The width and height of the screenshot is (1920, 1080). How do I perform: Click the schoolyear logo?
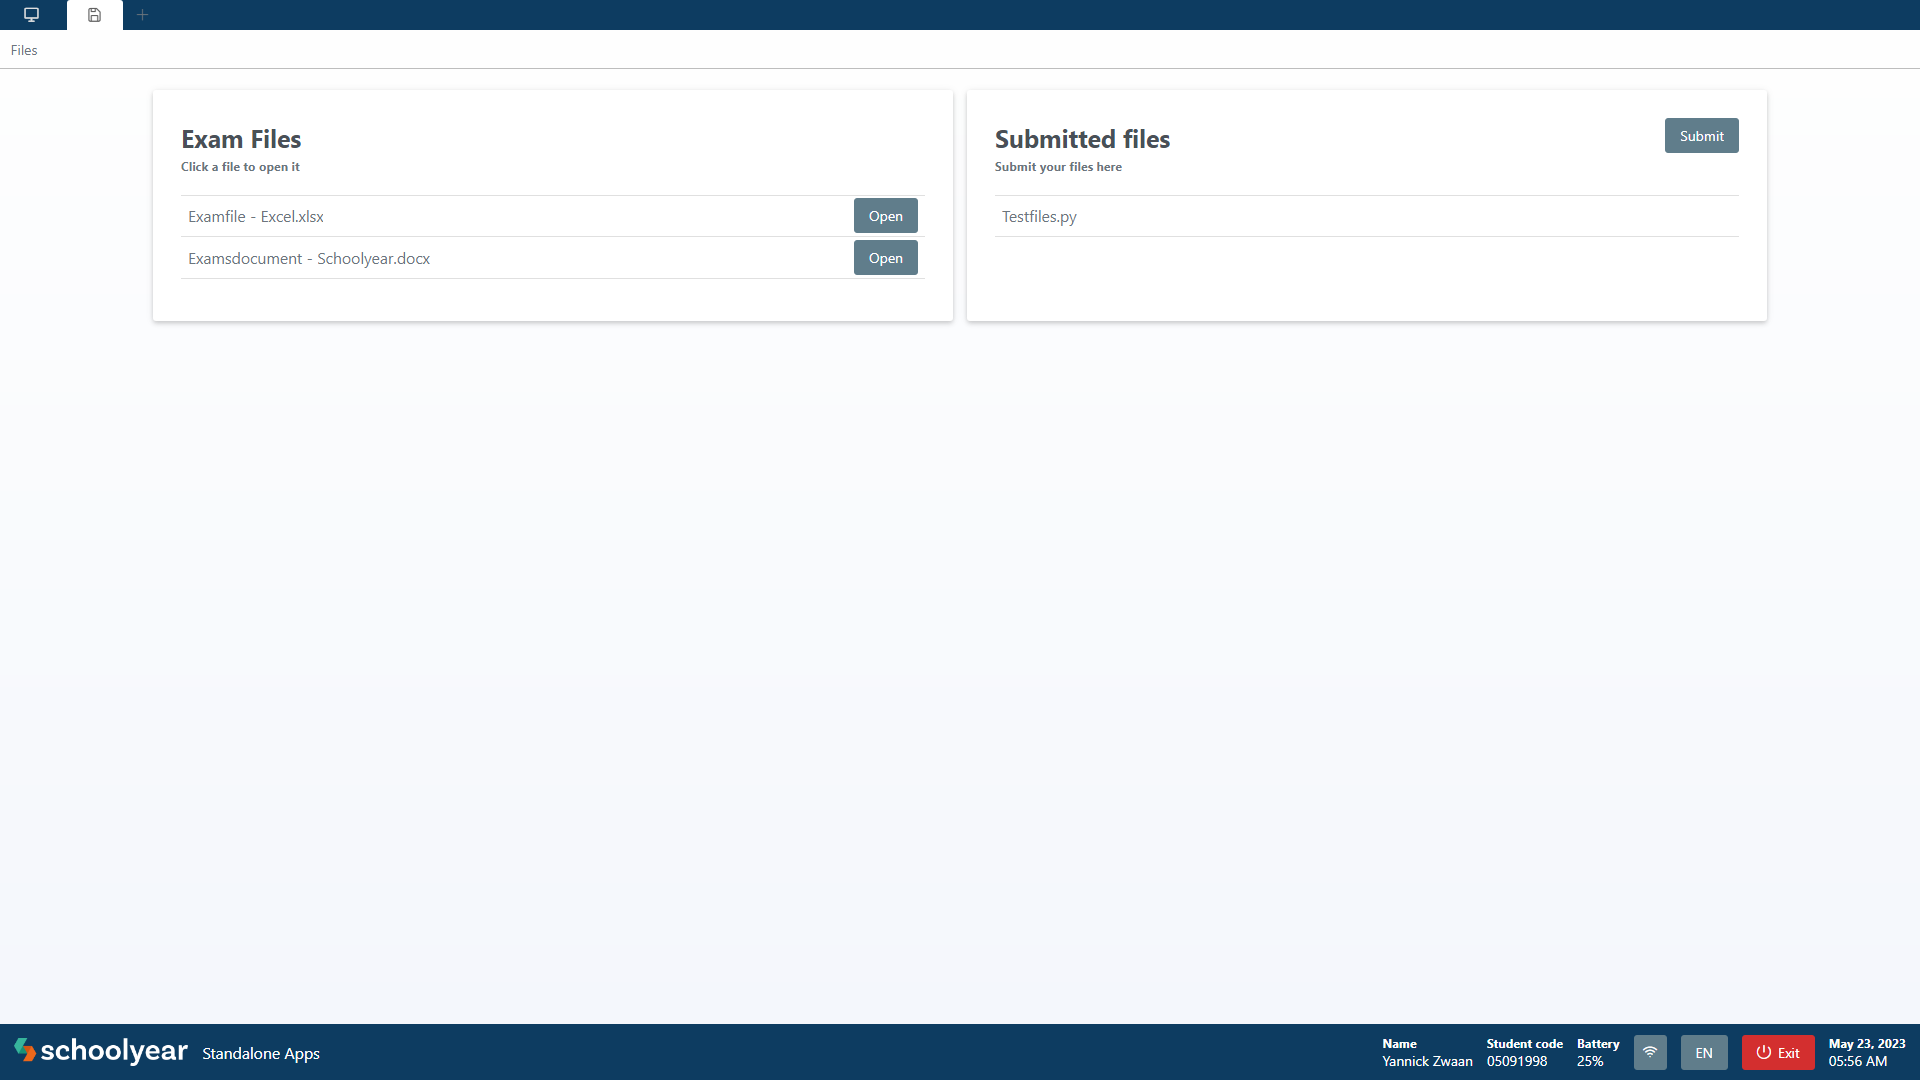click(100, 1051)
